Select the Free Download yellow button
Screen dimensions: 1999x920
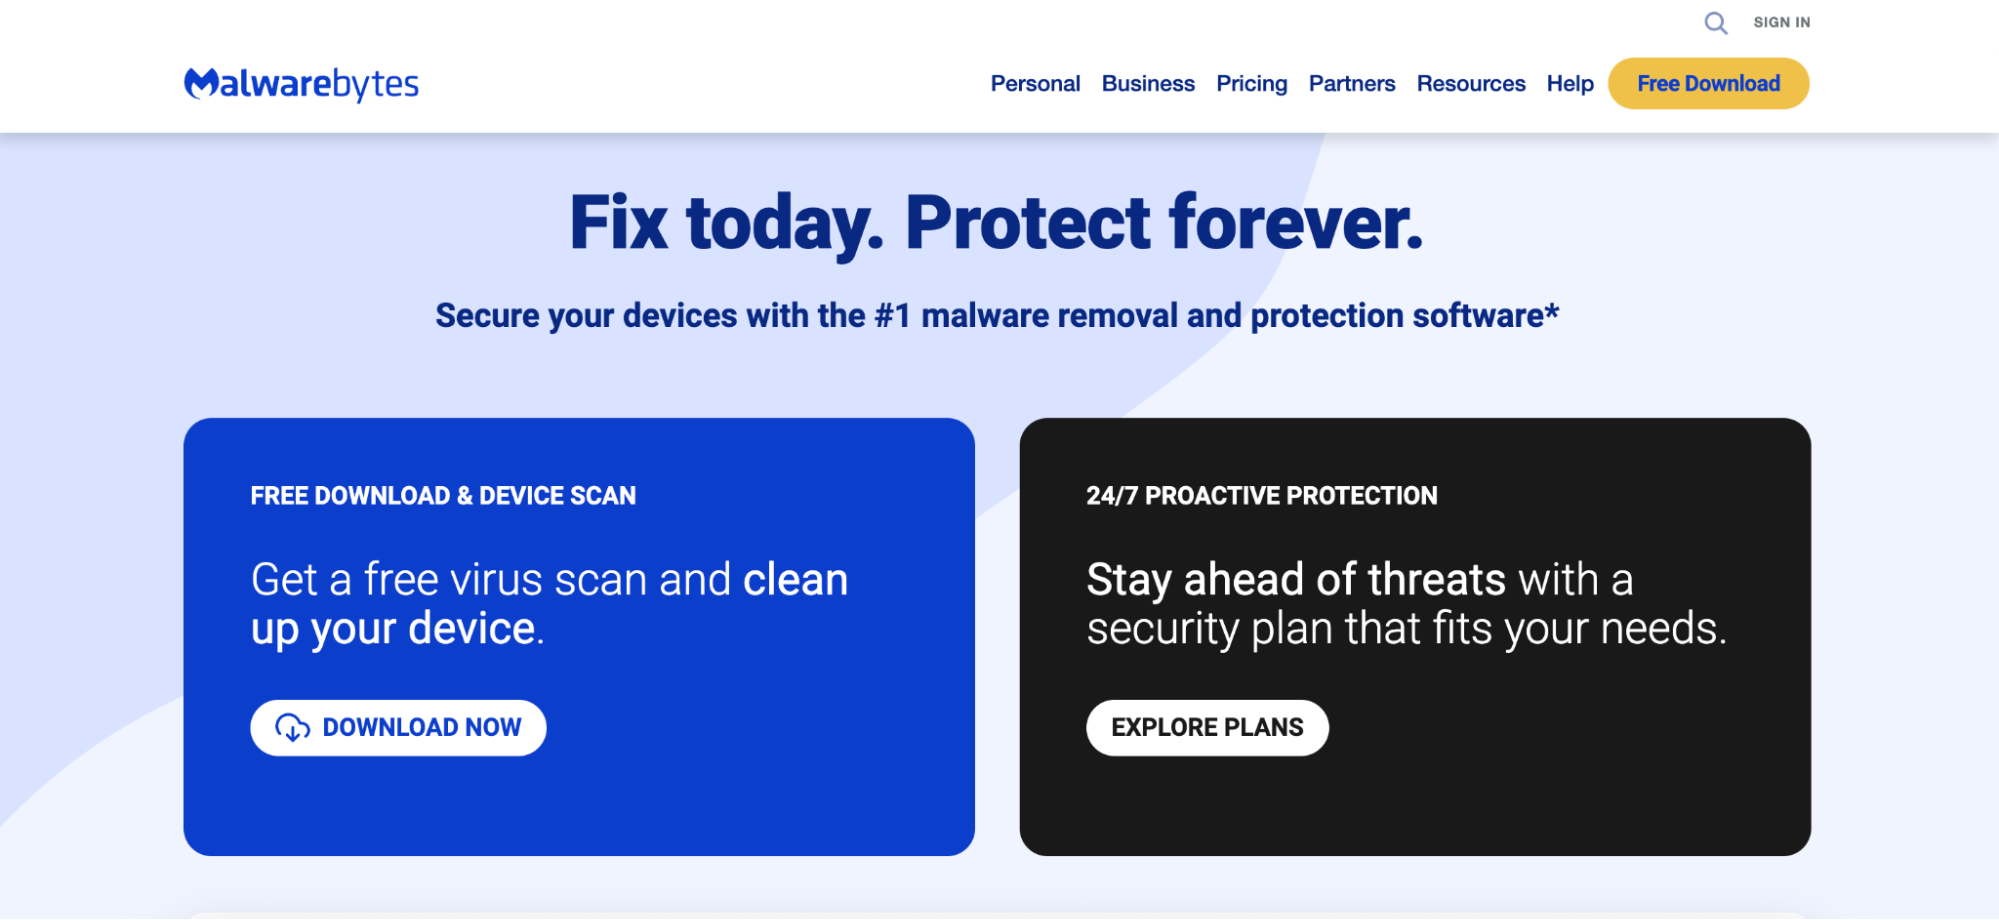coord(1707,83)
